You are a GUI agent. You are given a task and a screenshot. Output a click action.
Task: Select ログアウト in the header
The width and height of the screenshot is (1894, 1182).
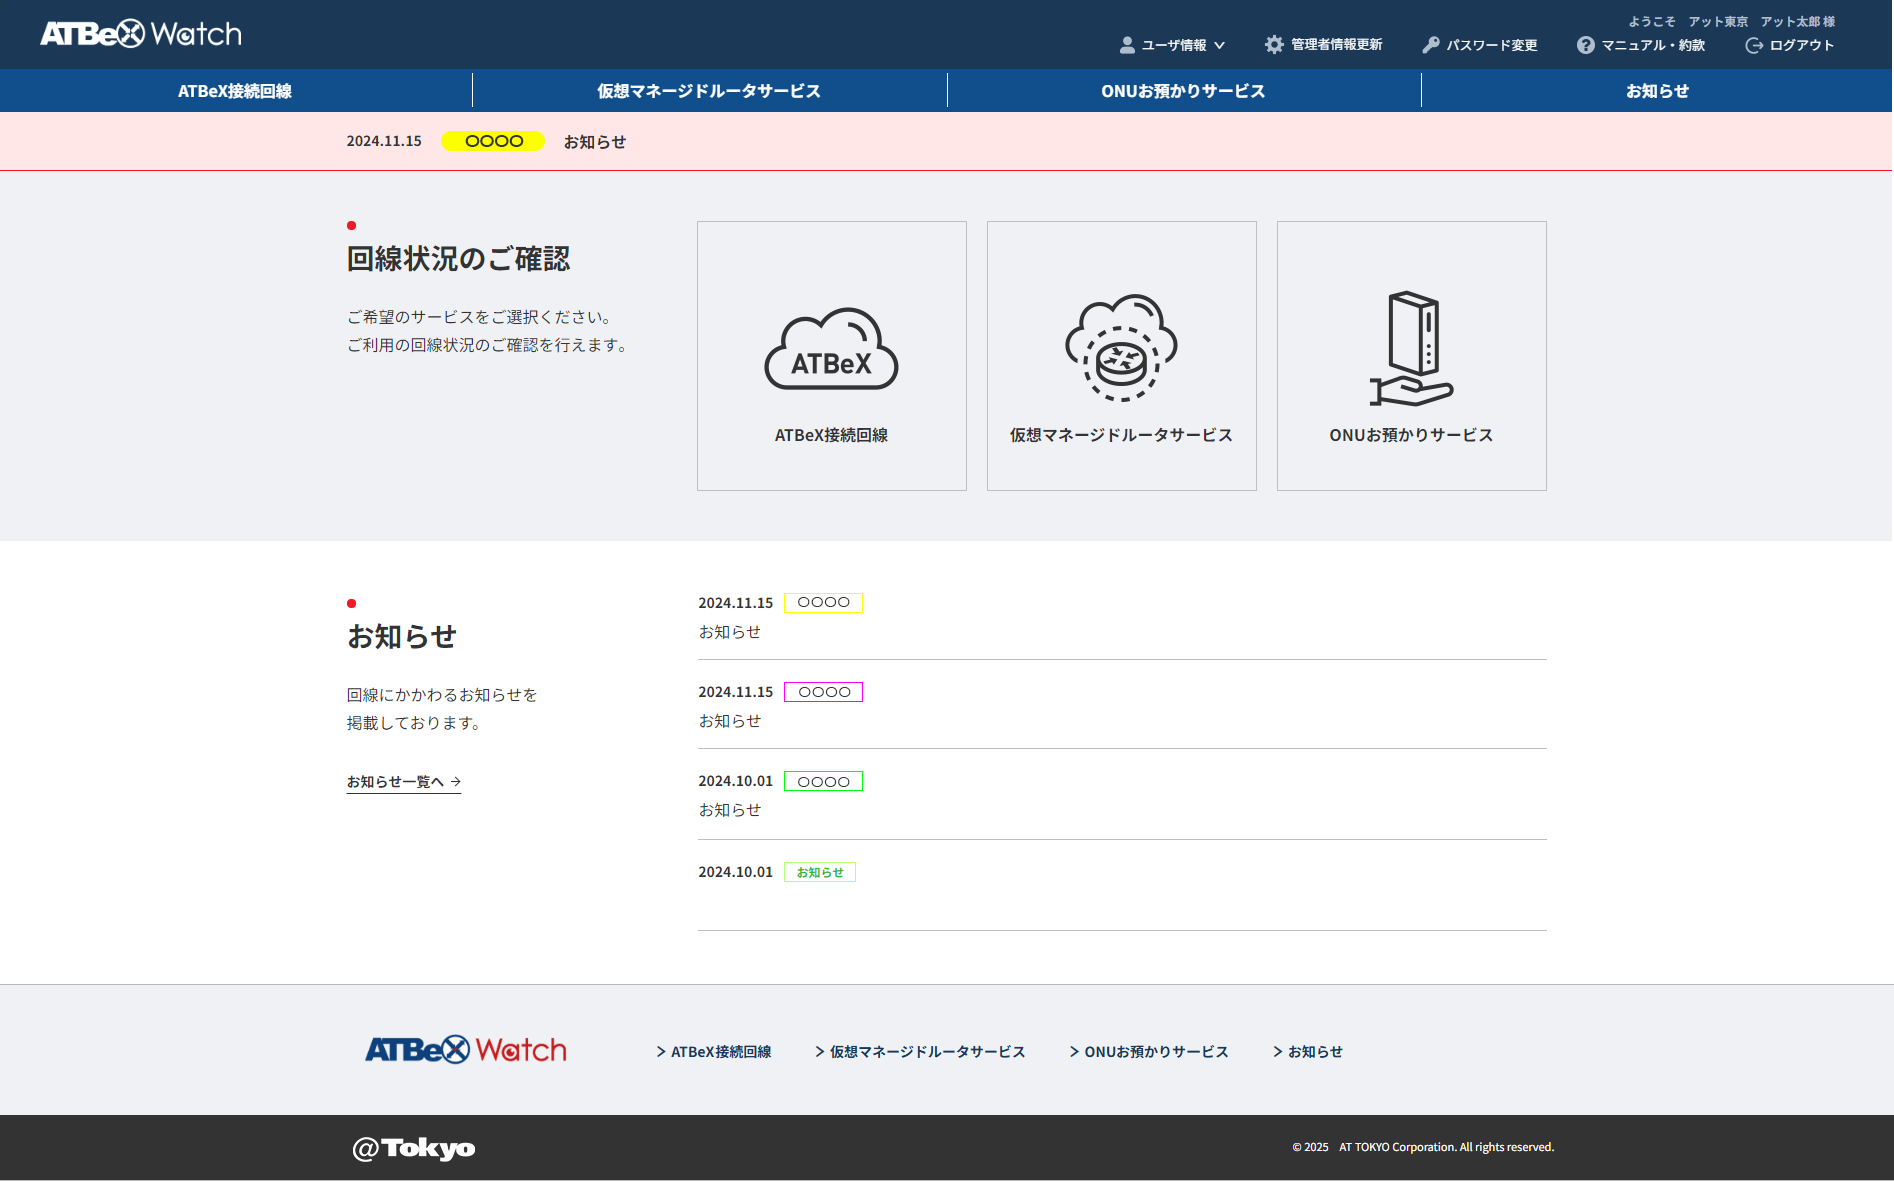[1802, 45]
